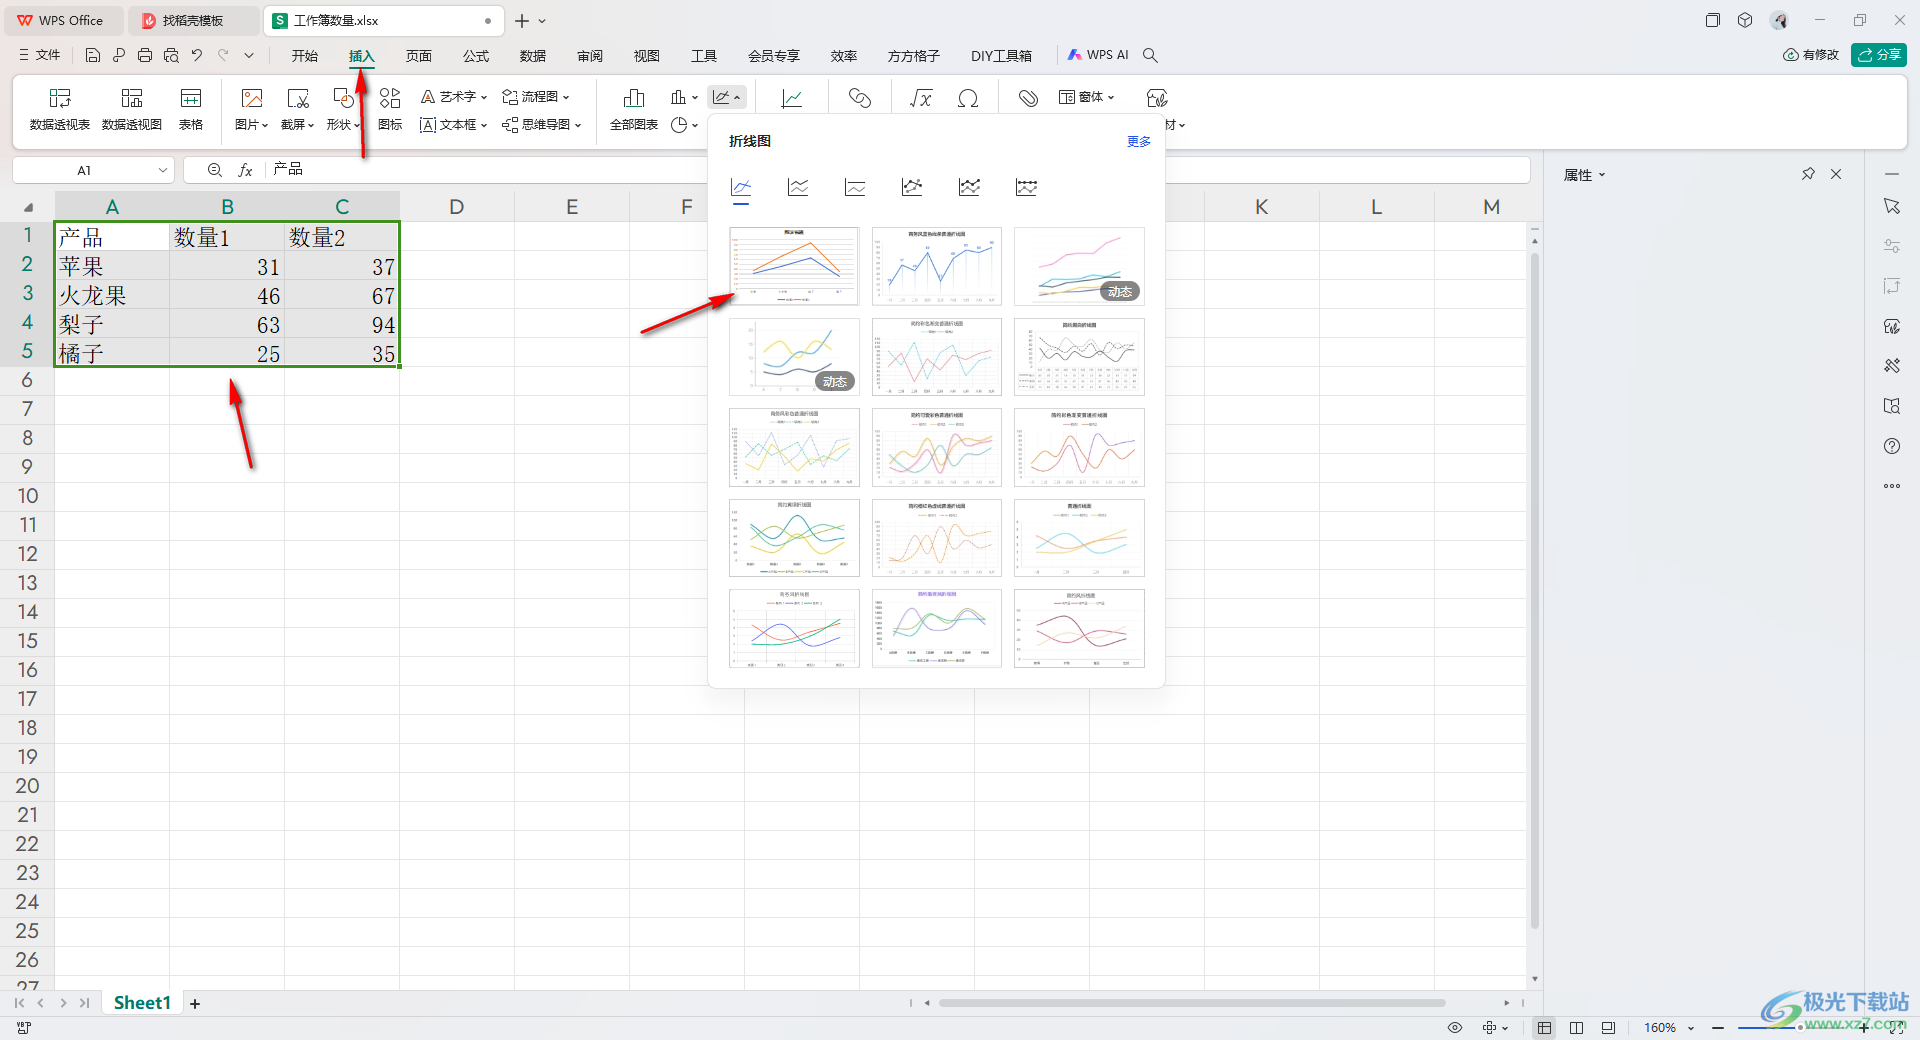The width and height of the screenshot is (1920, 1040).
Task: Select the stacked line with markers type icon
Action: (x=969, y=187)
